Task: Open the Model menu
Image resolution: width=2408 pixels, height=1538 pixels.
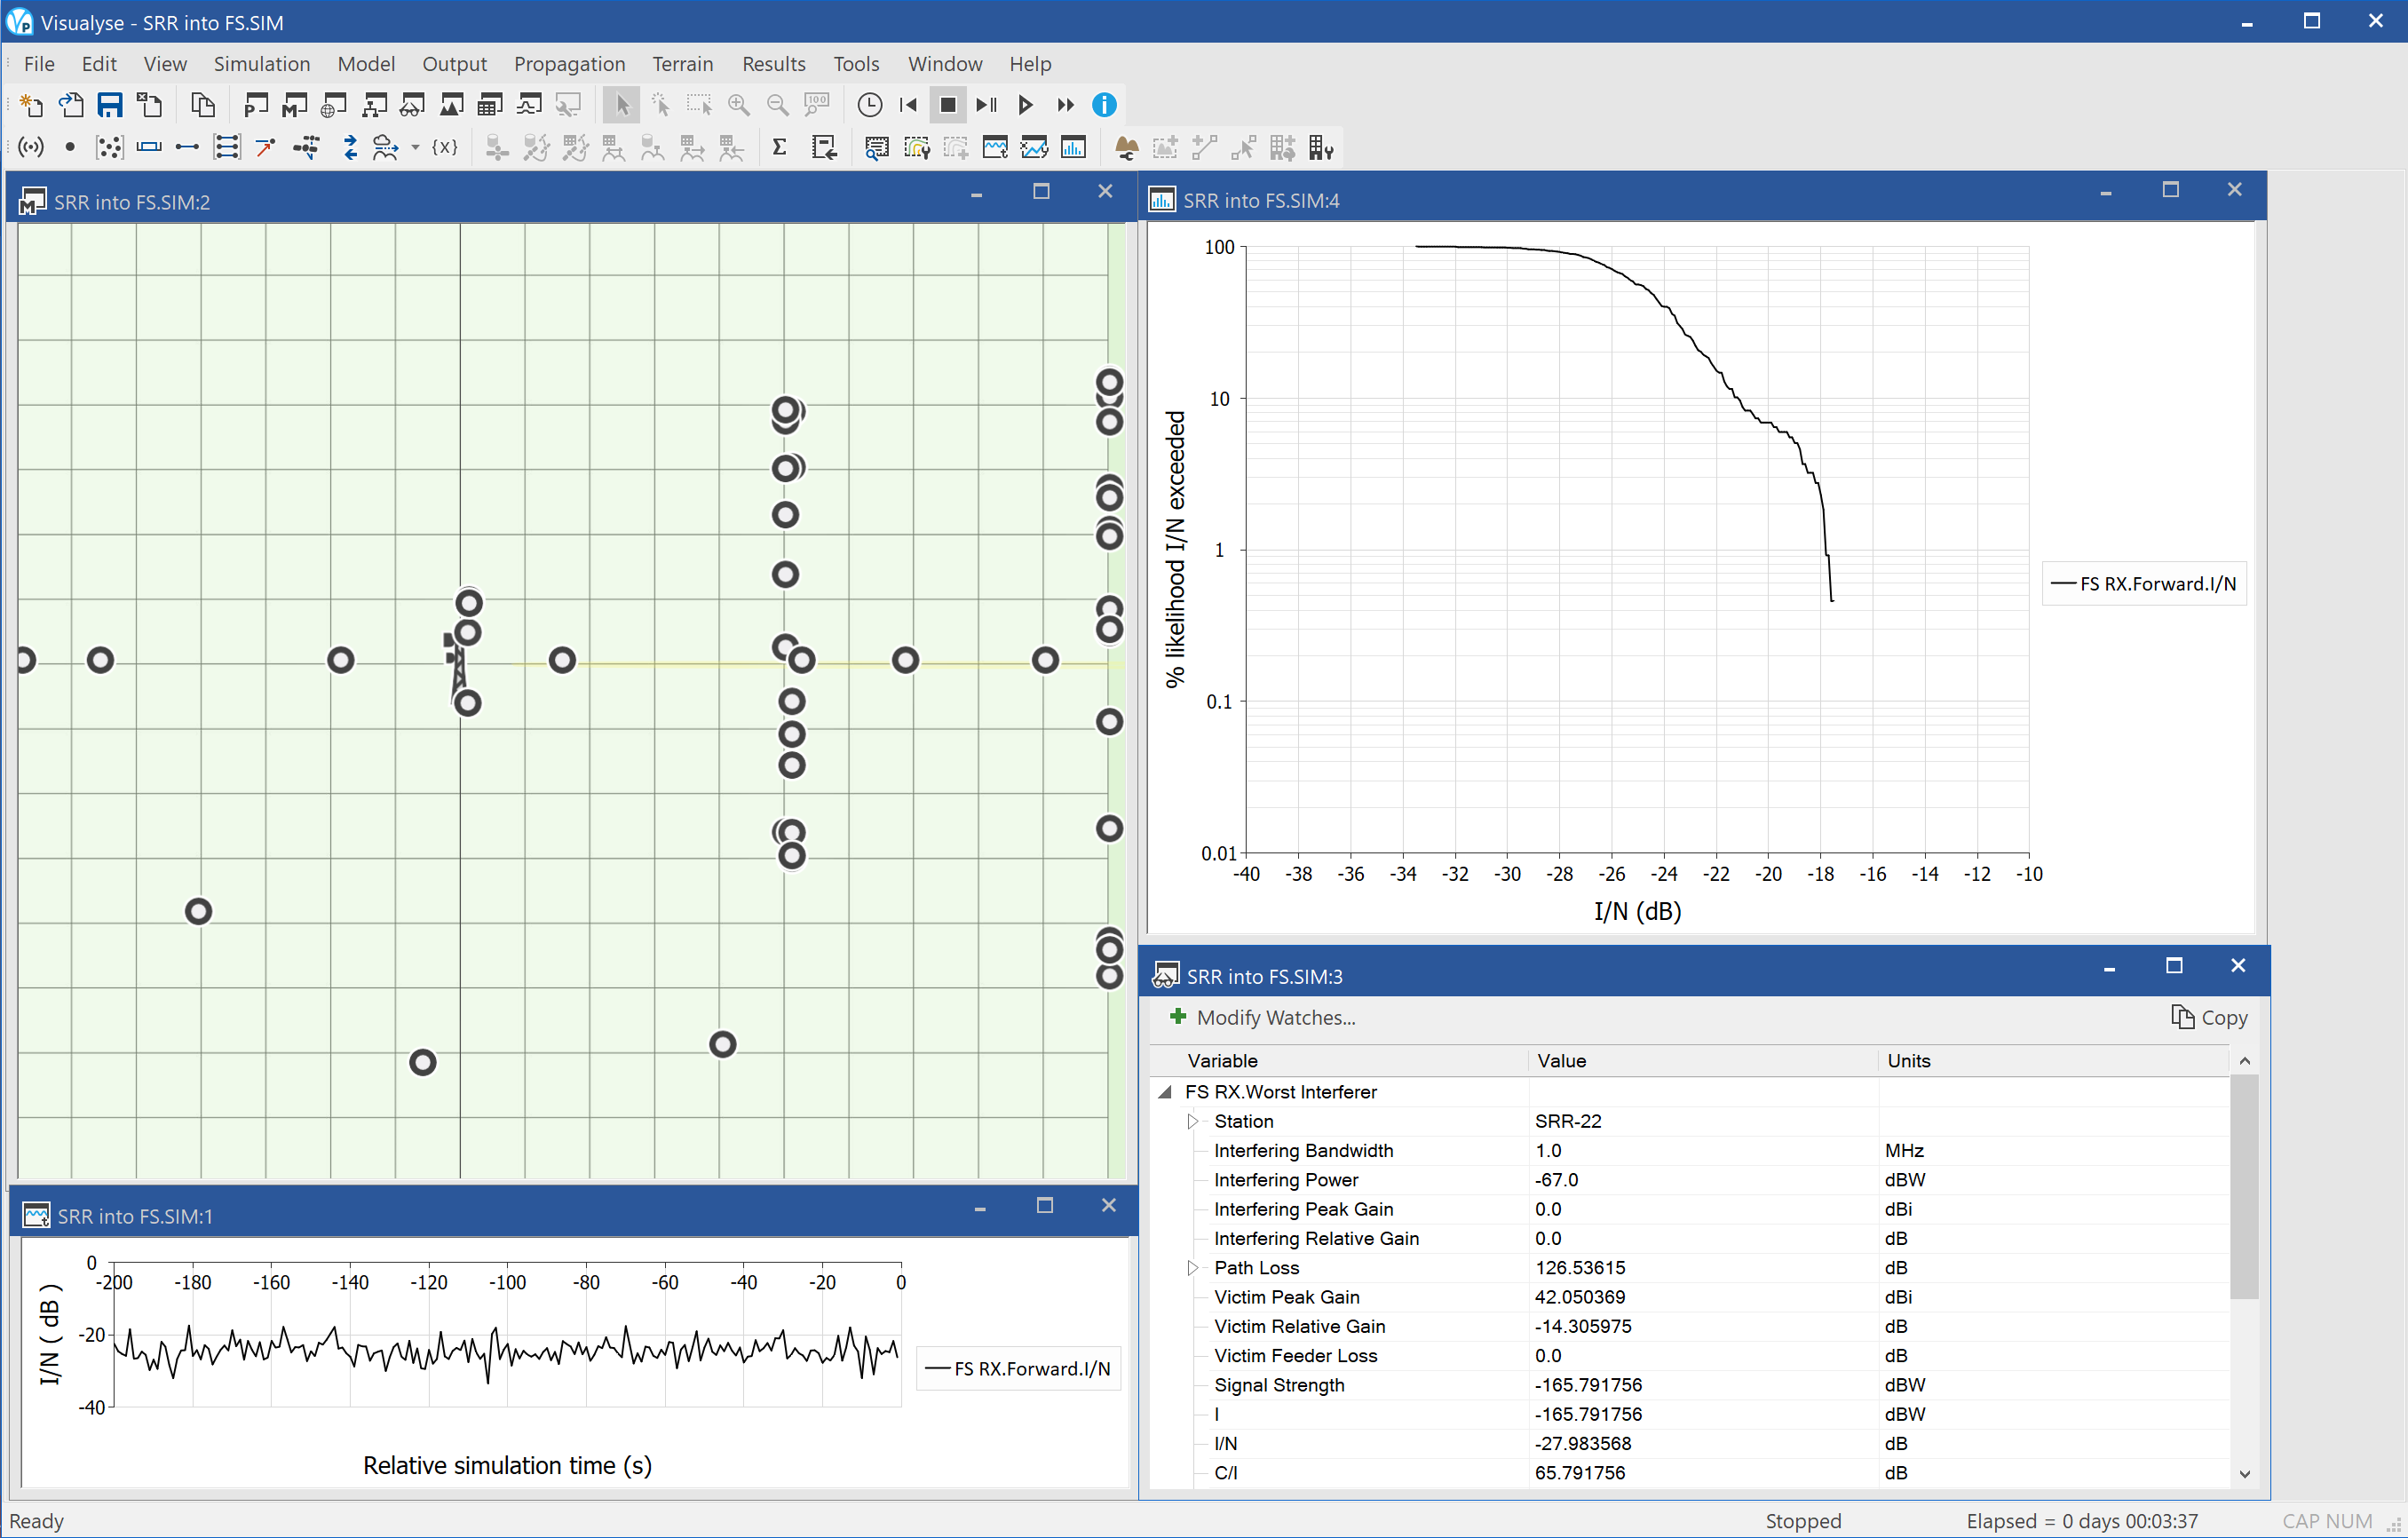Action: tap(366, 64)
